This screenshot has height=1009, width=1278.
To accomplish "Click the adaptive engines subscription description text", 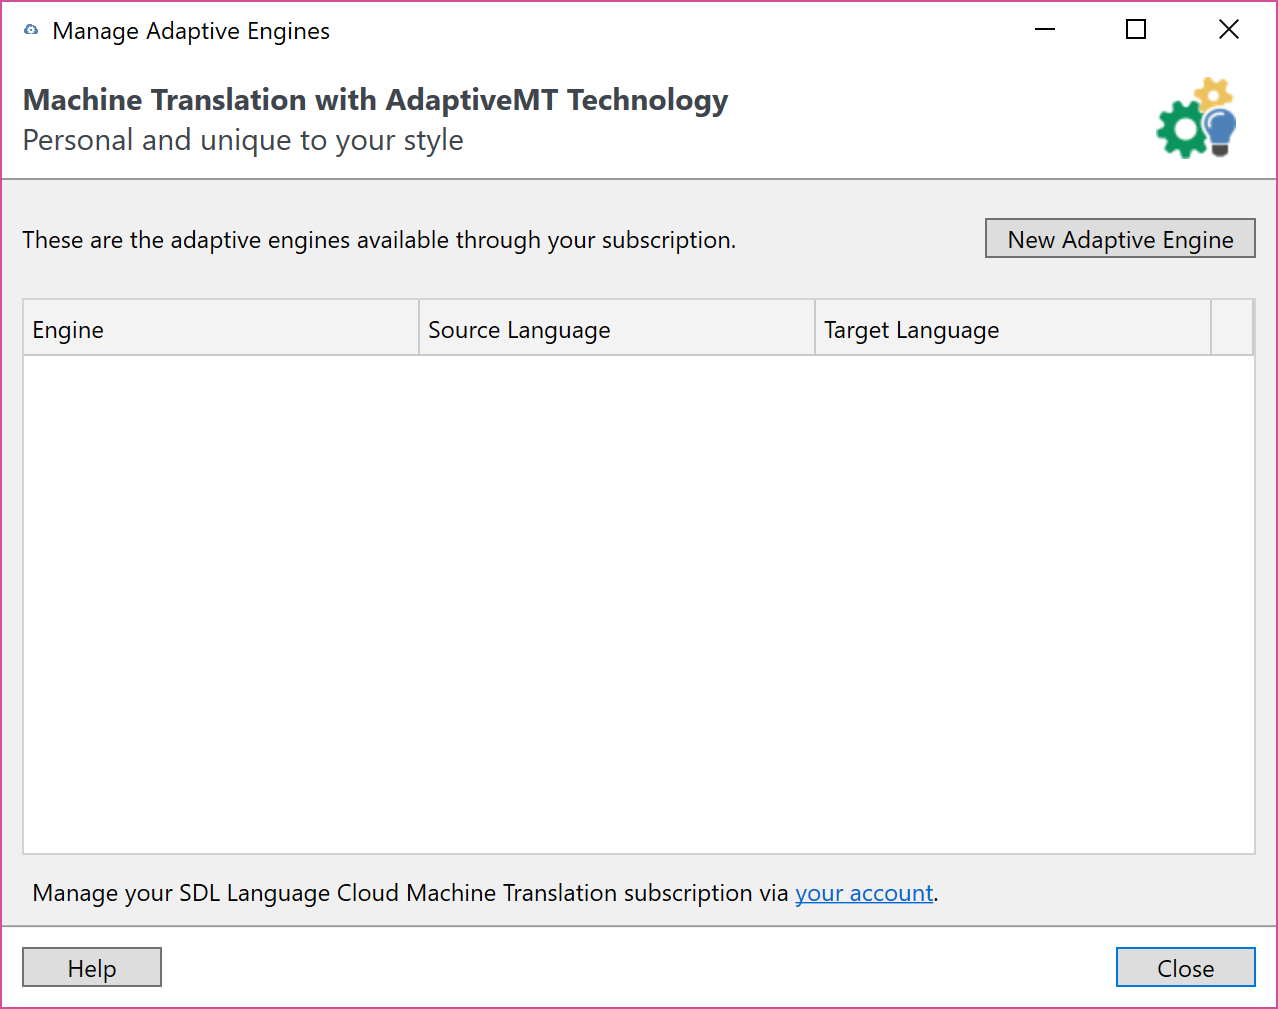I will (x=379, y=240).
